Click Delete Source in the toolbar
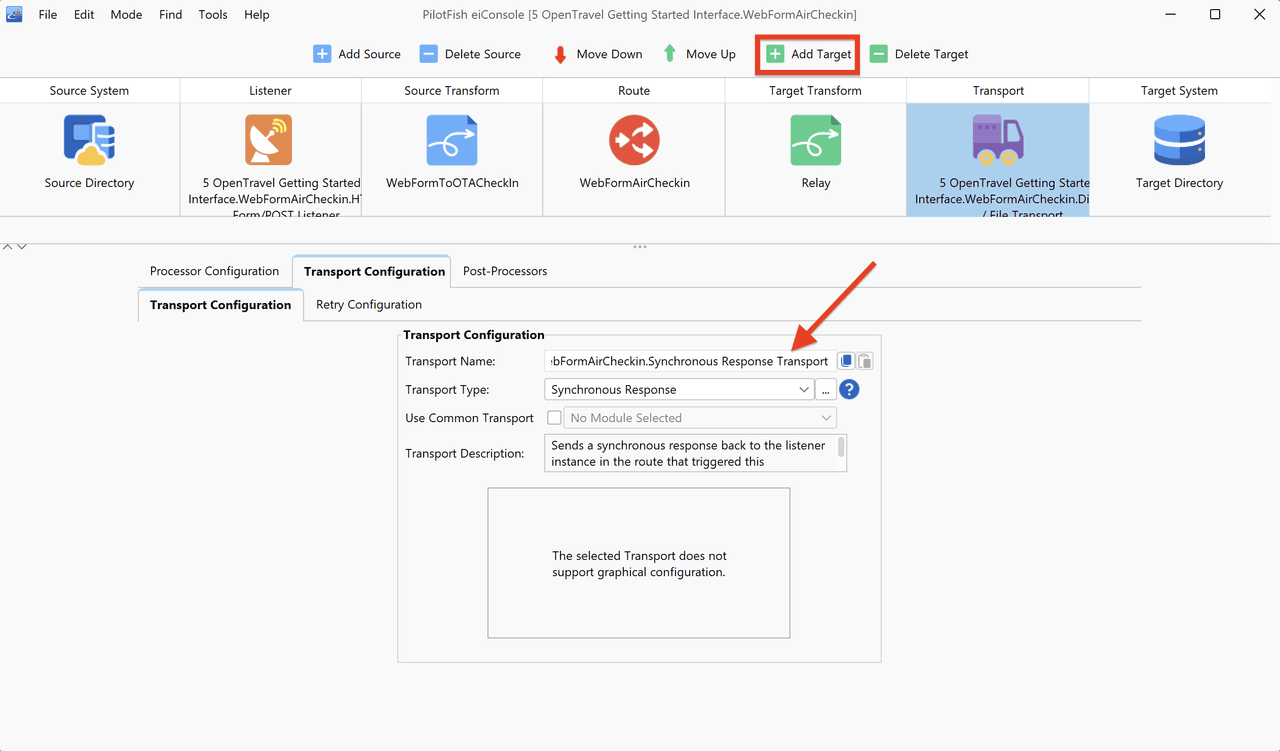Image resolution: width=1280 pixels, height=751 pixels. tap(470, 54)
